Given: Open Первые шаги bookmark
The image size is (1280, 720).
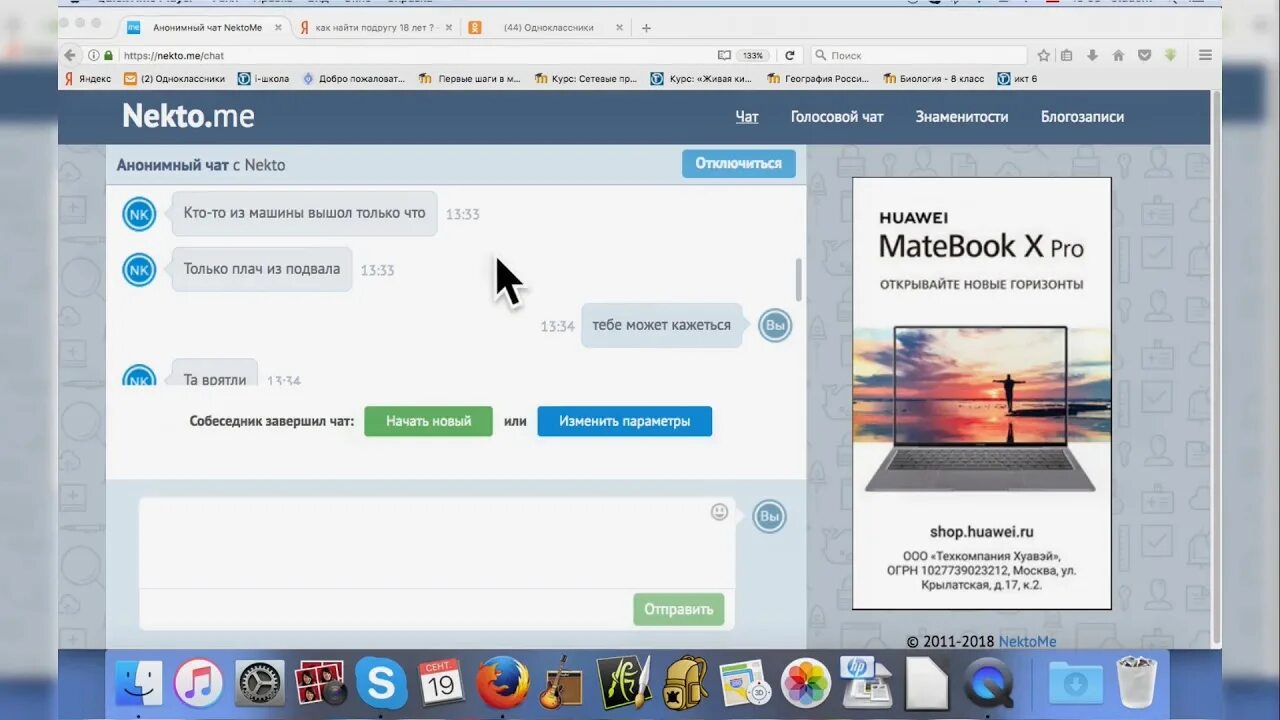Looking at the screenshot, I should tap(469, 78).
